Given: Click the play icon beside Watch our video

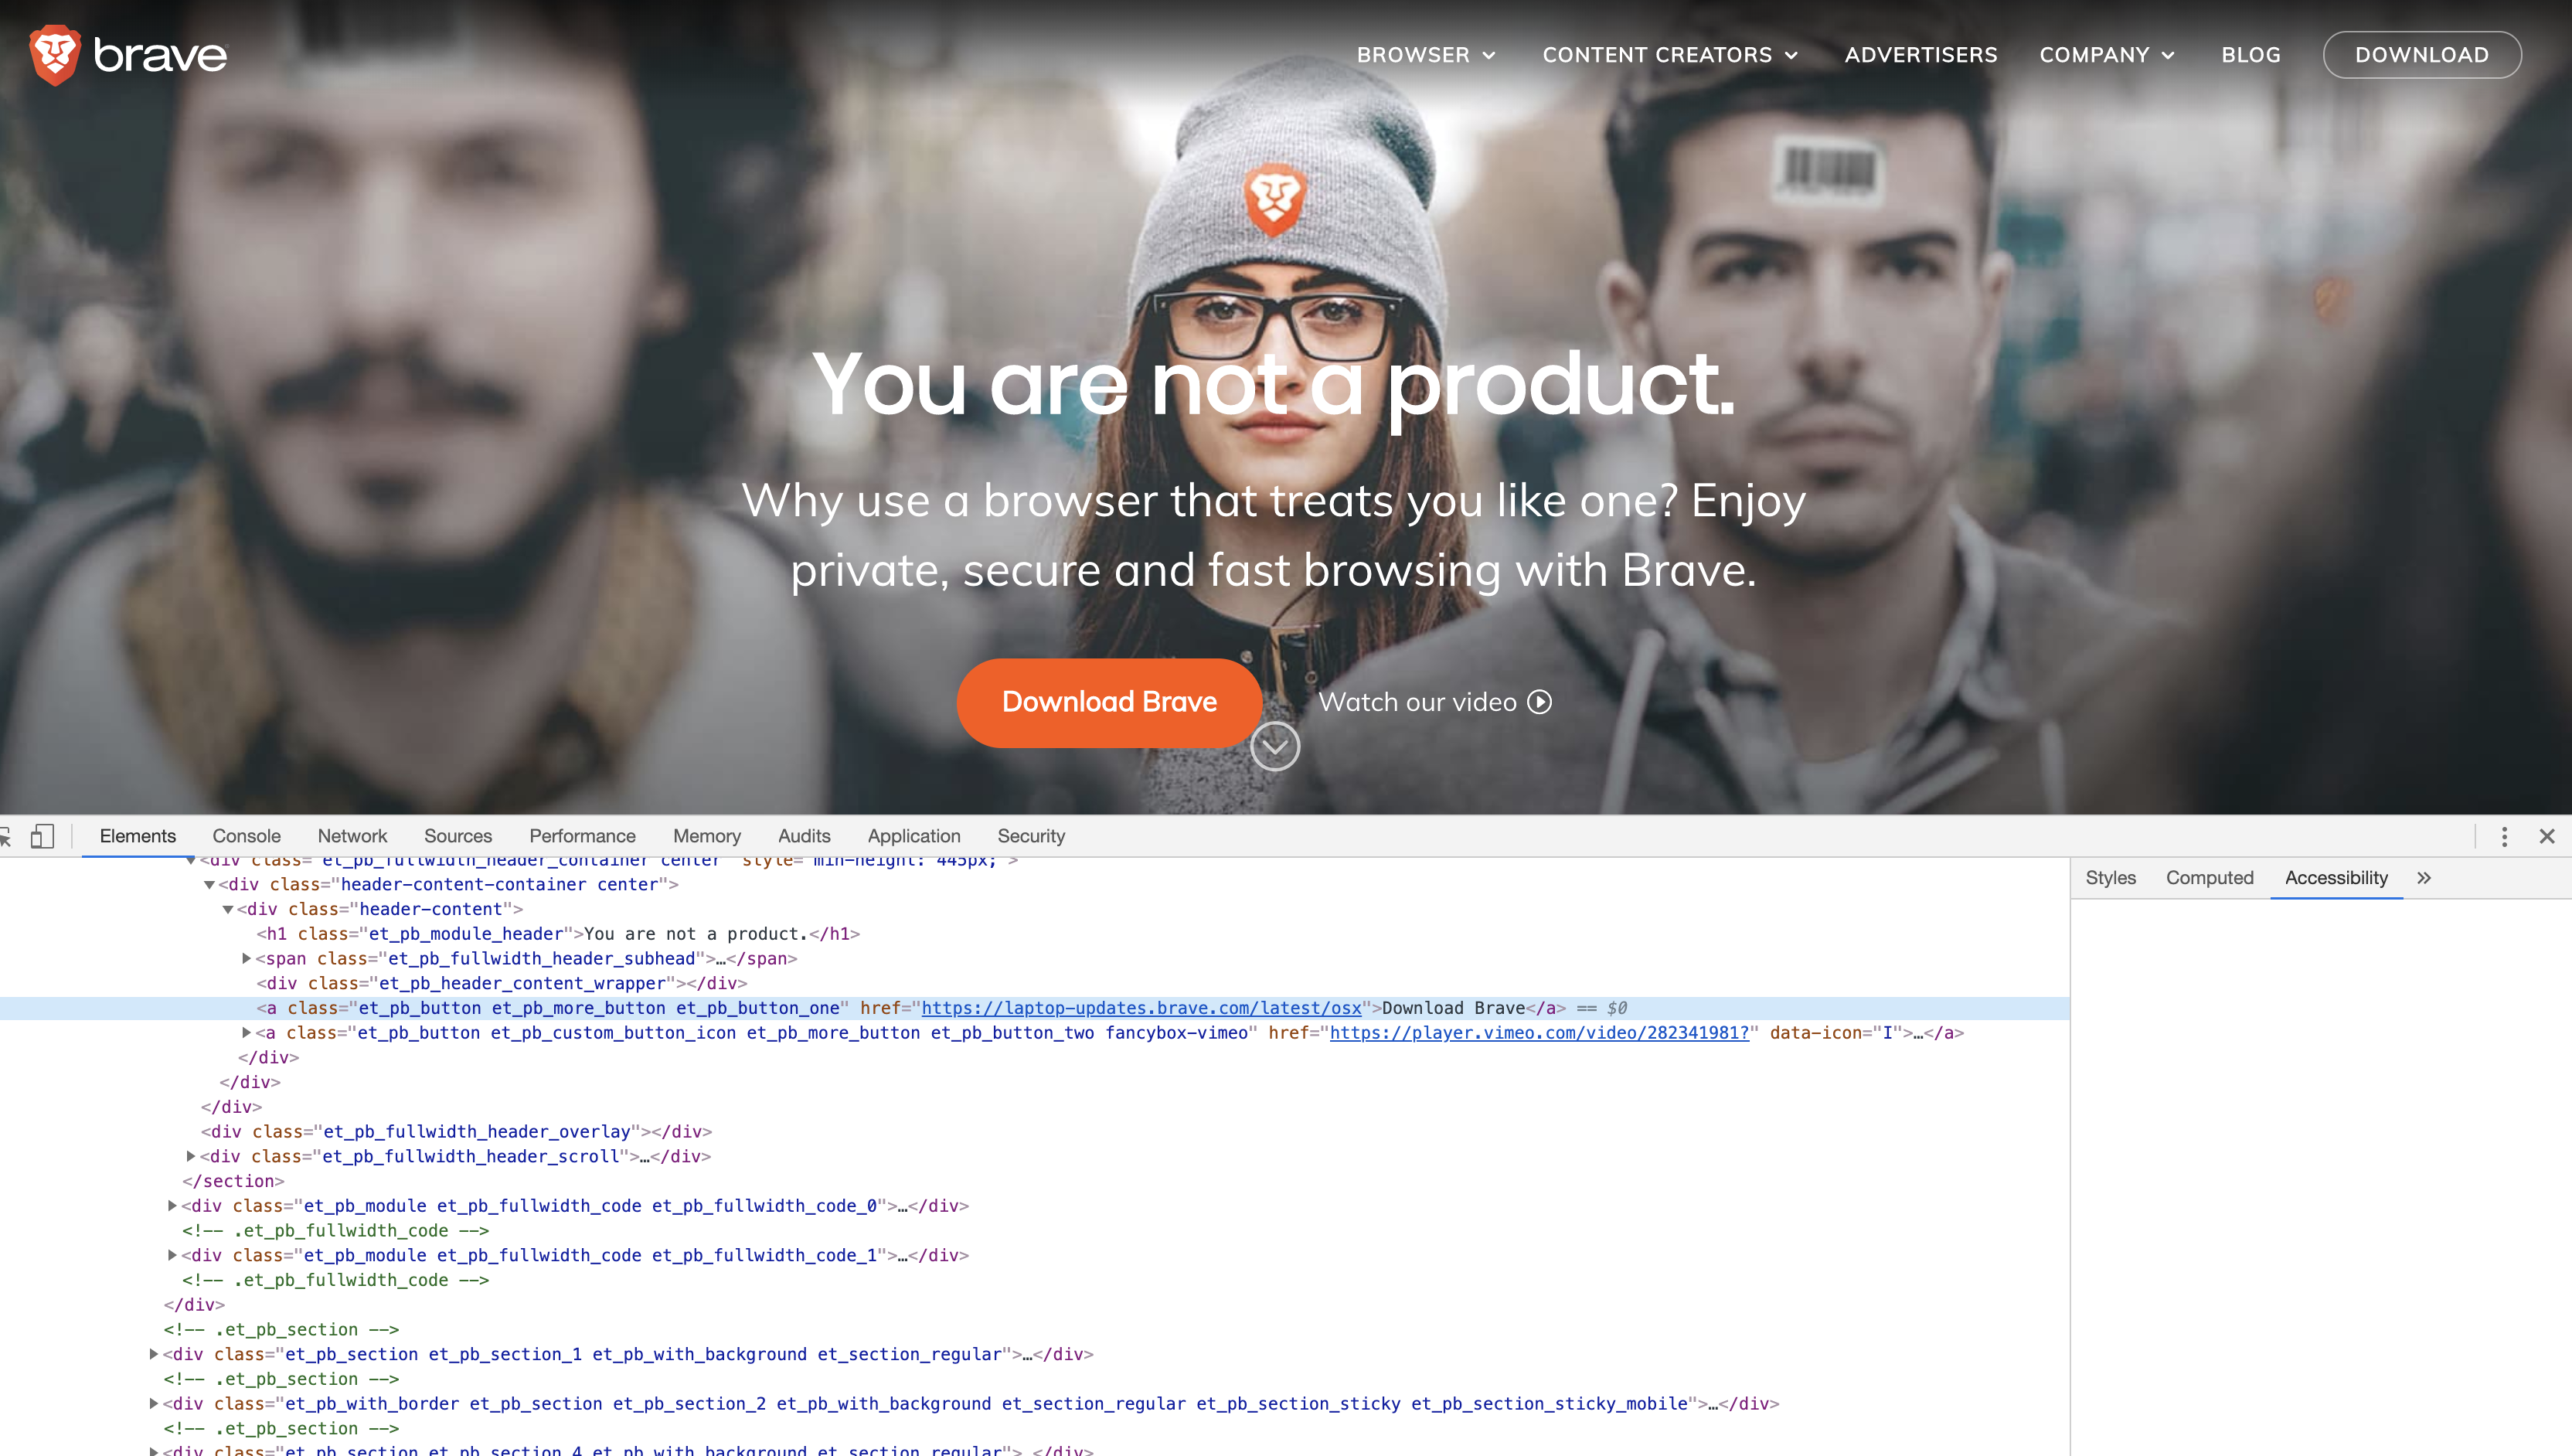Looking at the screenshot, I should coord(1540,702).
